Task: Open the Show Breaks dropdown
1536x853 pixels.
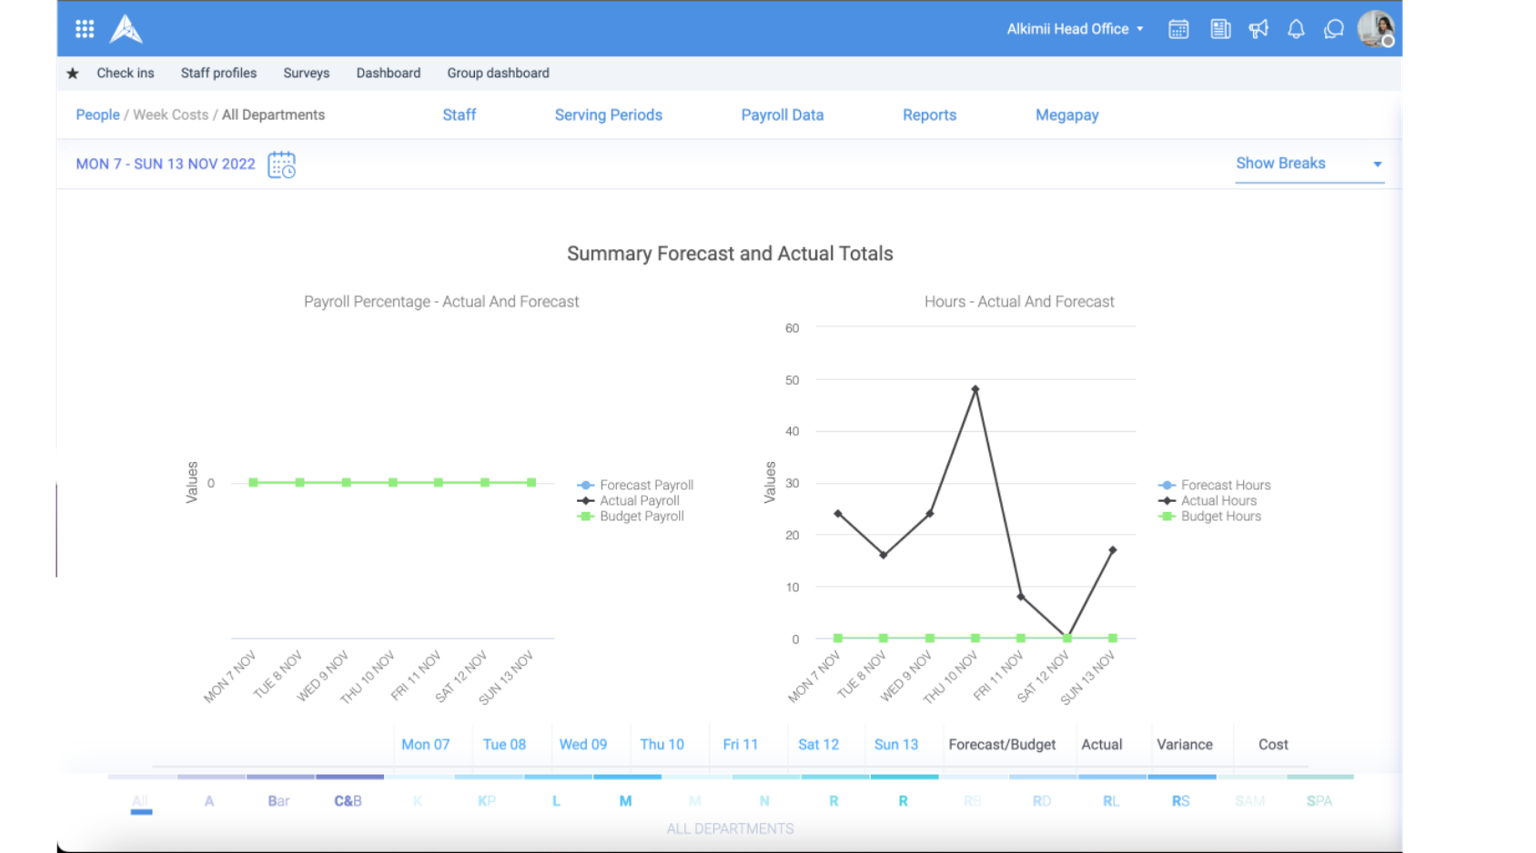Action: (x=1308, y=164)
